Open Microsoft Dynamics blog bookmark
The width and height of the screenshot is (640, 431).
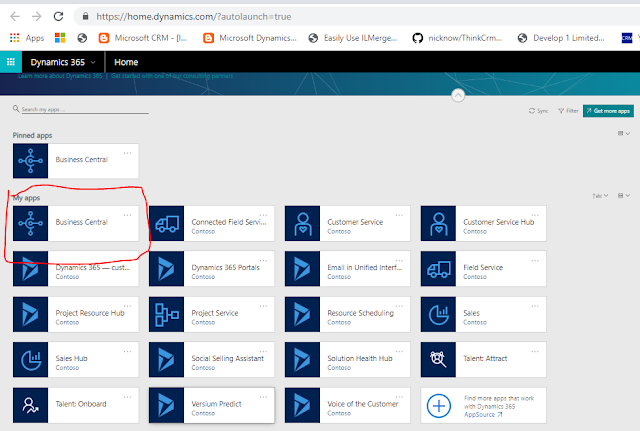click(250, 38)
